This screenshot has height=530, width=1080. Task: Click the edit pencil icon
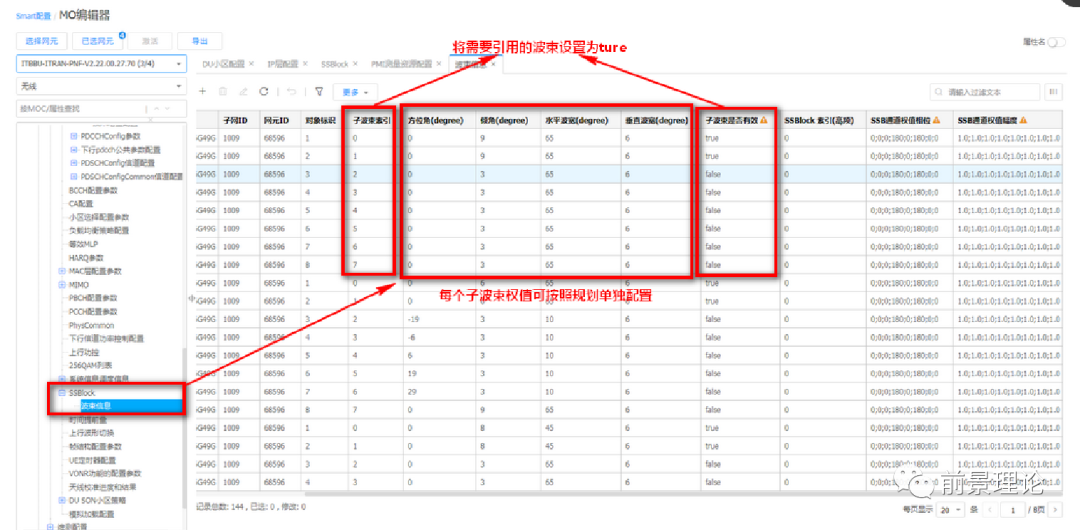point(243,91)
